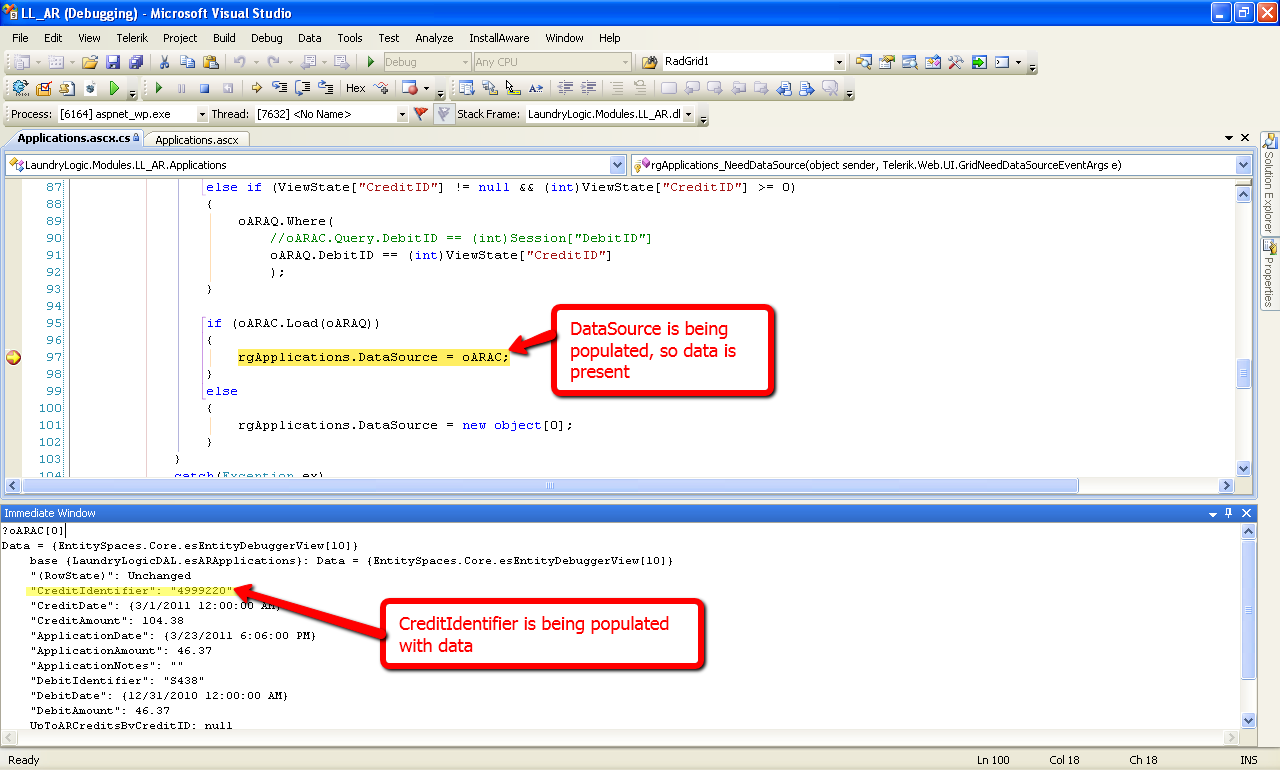This screenshot has width=1280, height=770.
Task: Cut selection with scissors icon
Action: [164, 62]
